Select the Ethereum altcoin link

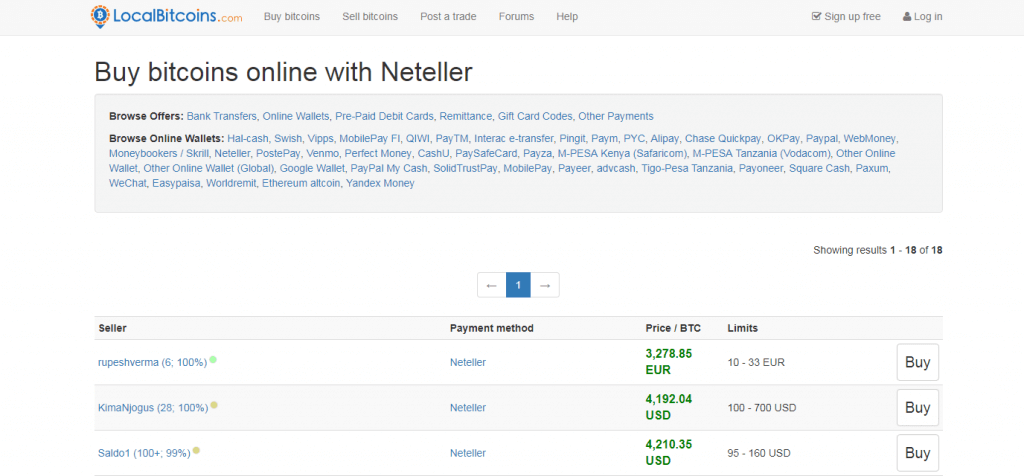[x=301, y=183]
